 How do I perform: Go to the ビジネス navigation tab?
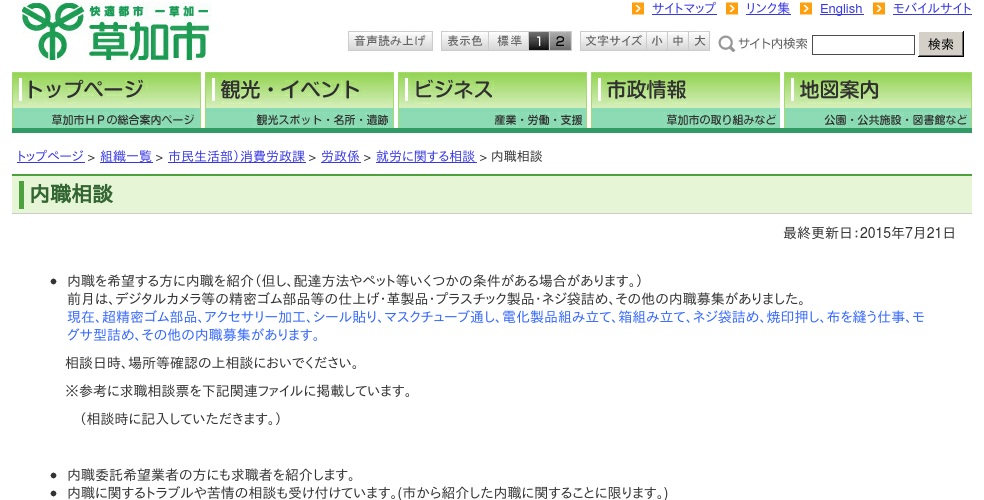point(492,100)
